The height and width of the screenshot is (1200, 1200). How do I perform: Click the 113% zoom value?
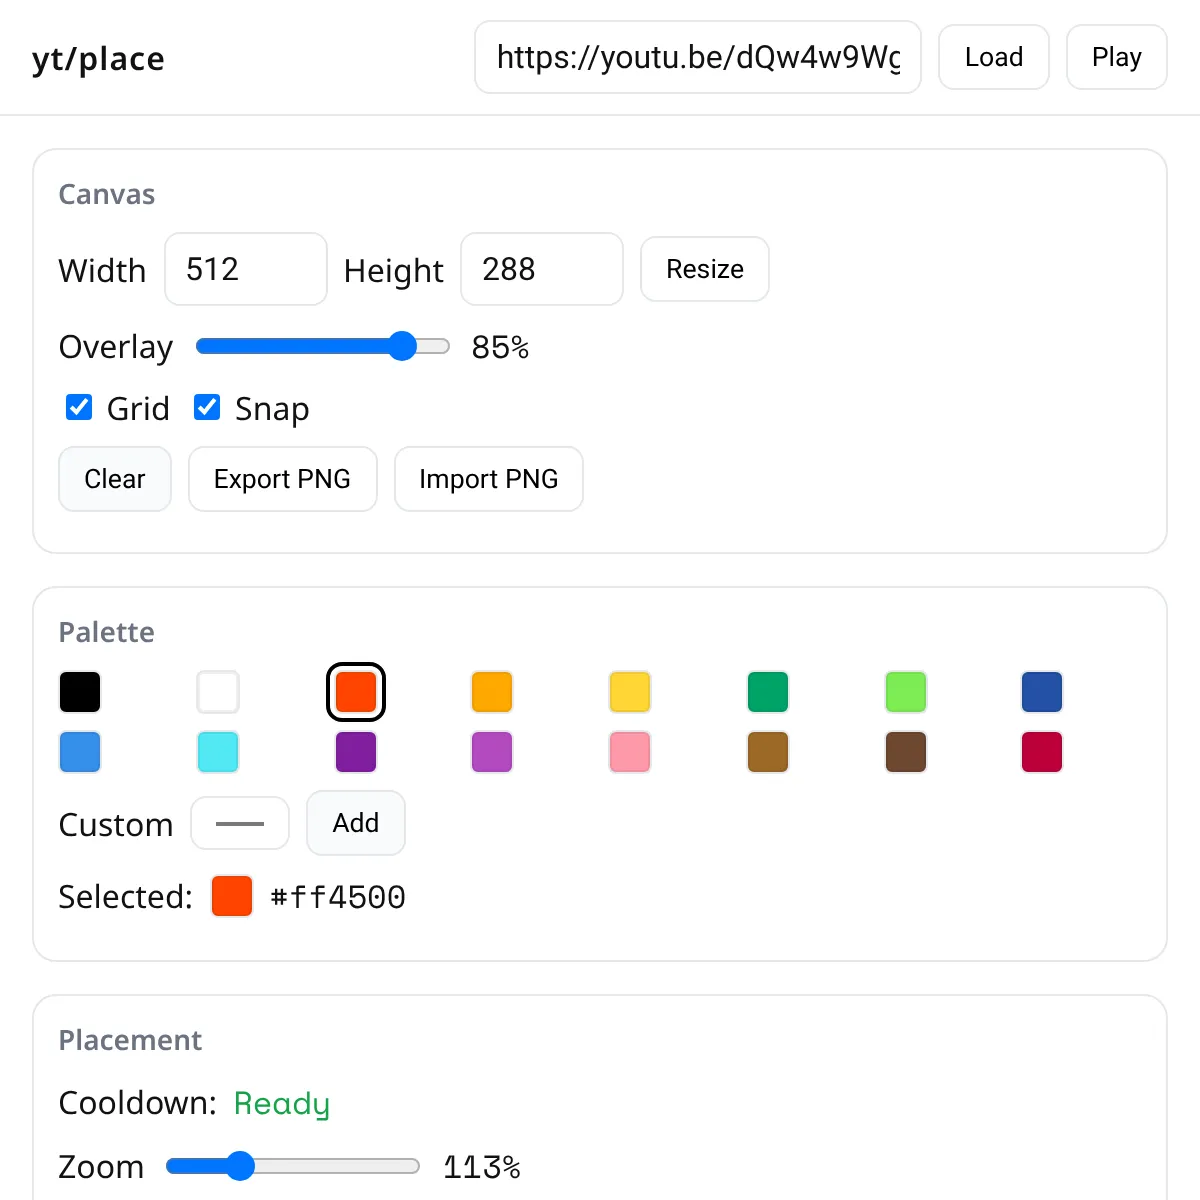pyautogui.click(x=482, y=1167)
